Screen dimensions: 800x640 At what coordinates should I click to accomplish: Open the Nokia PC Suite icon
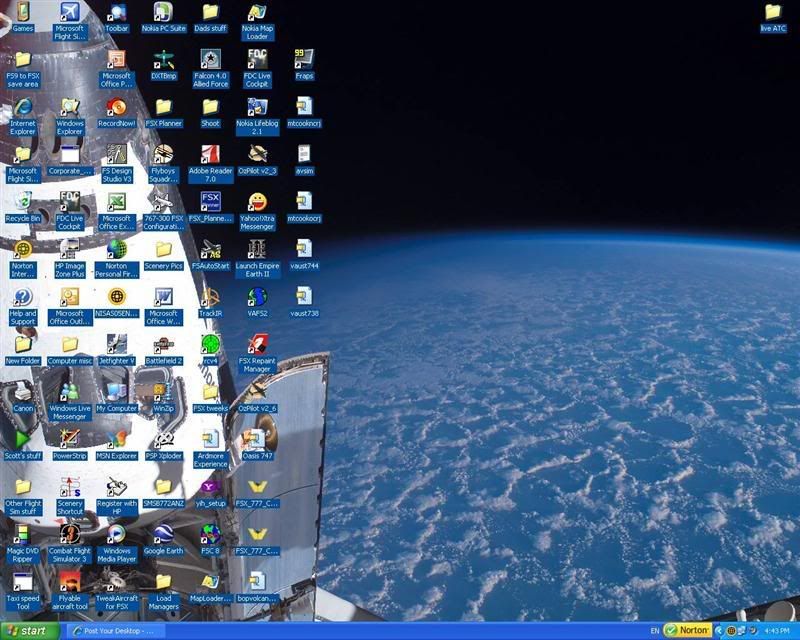click(x=163, y=13)
